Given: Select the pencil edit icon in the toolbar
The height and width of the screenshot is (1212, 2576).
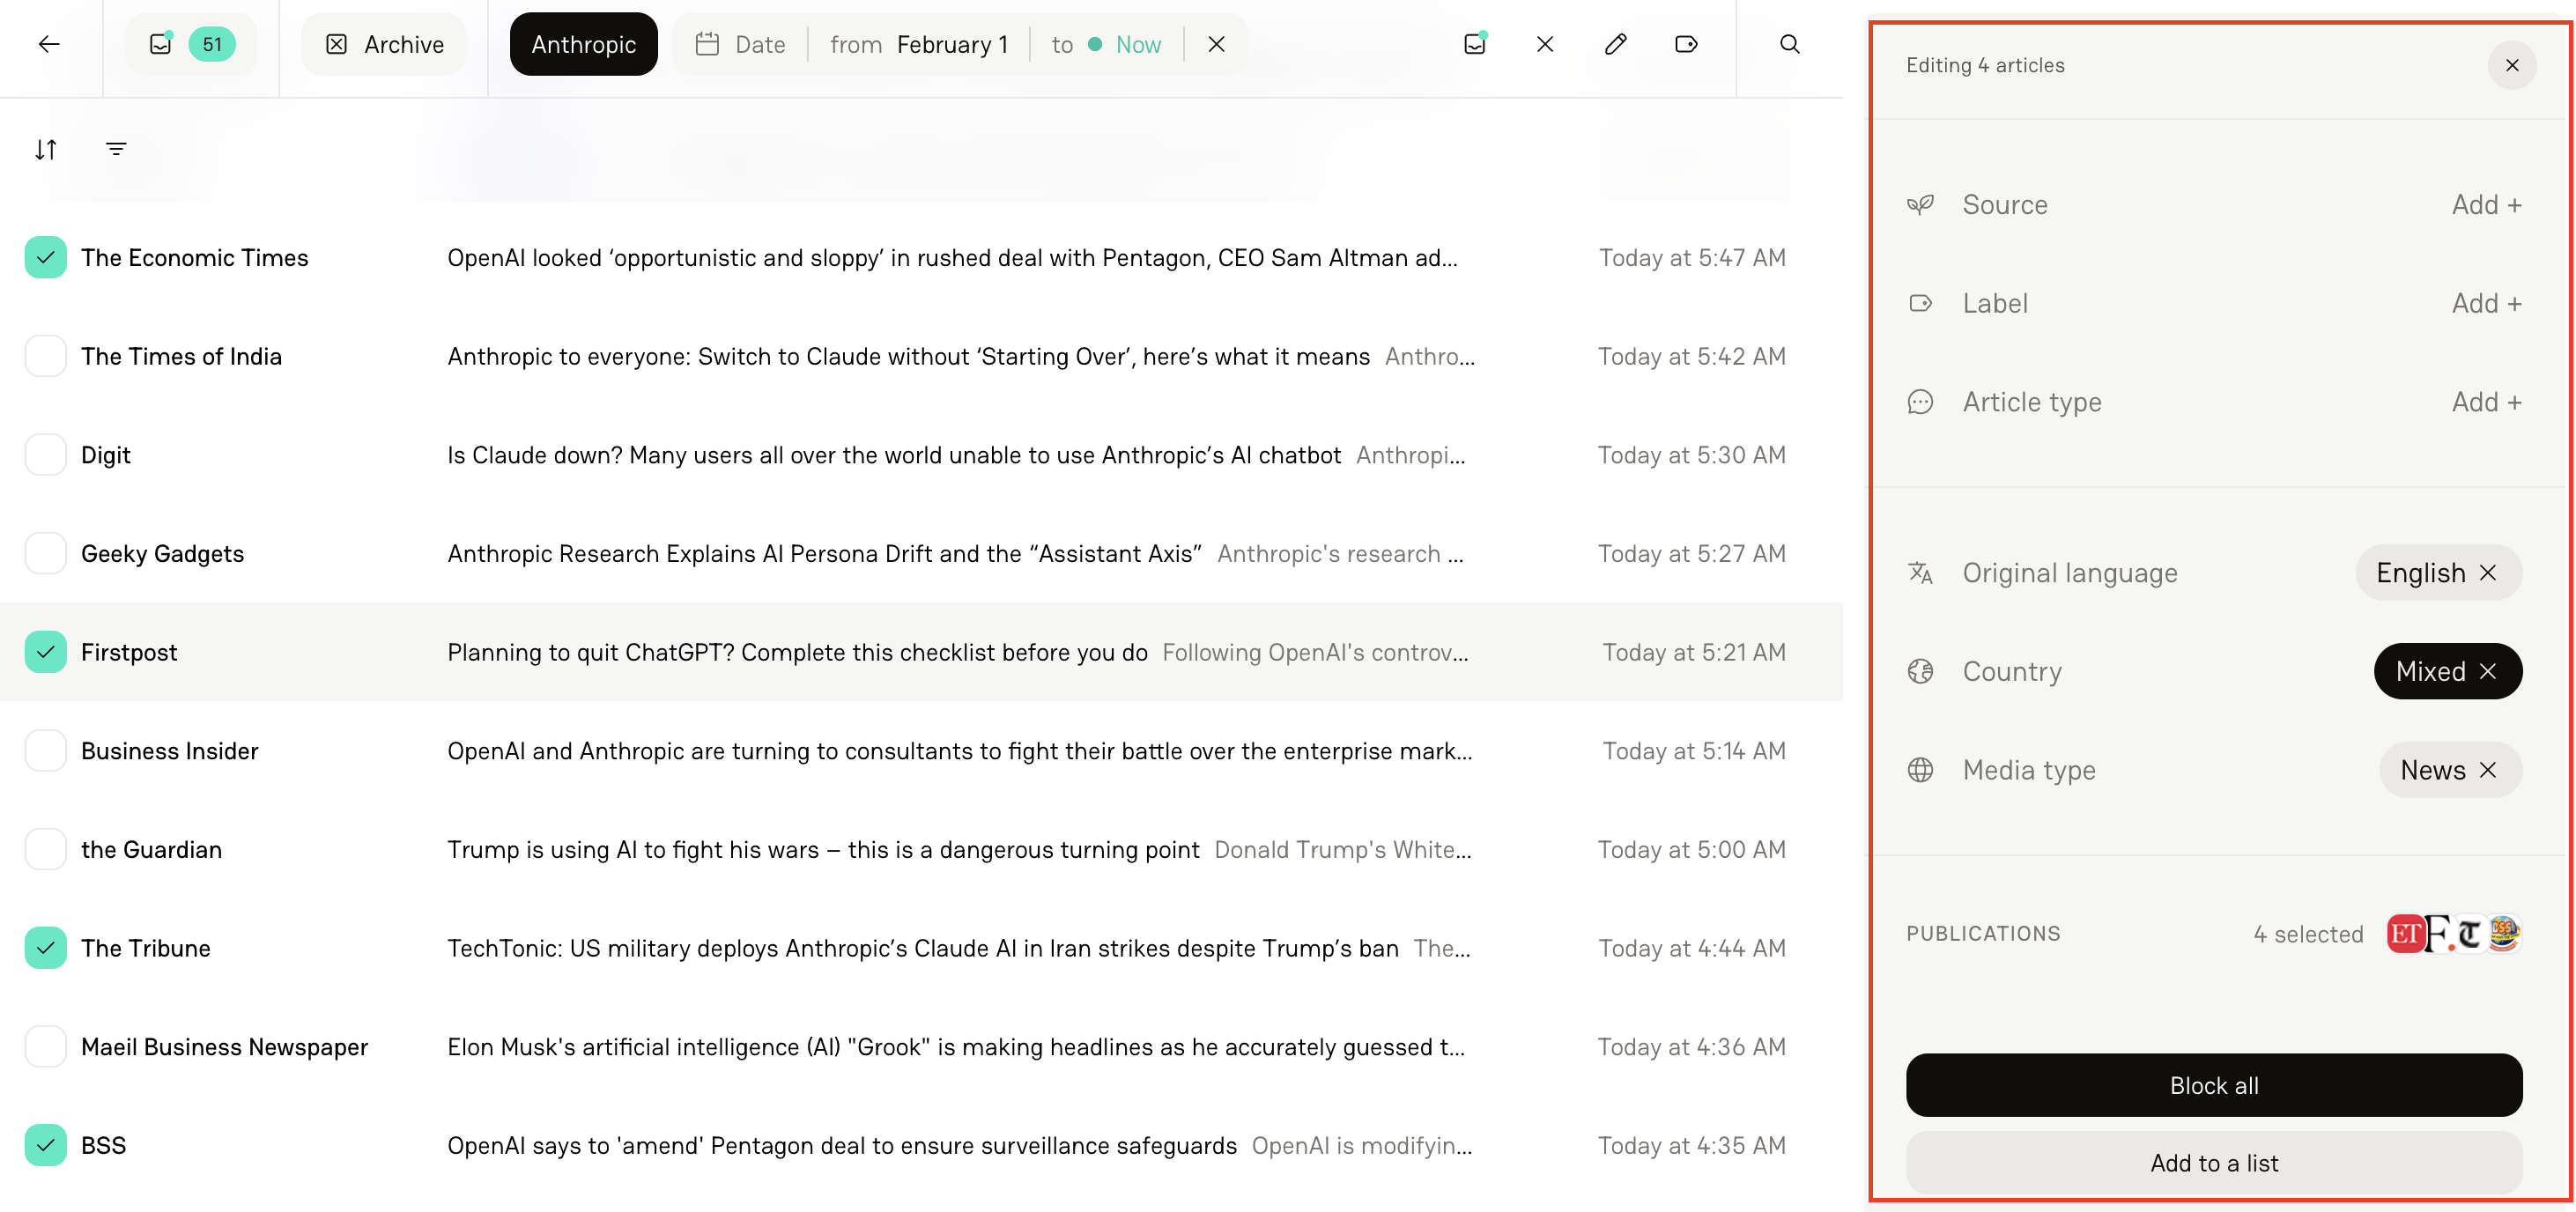Looking at the screenshot, I should (1616, 44).
